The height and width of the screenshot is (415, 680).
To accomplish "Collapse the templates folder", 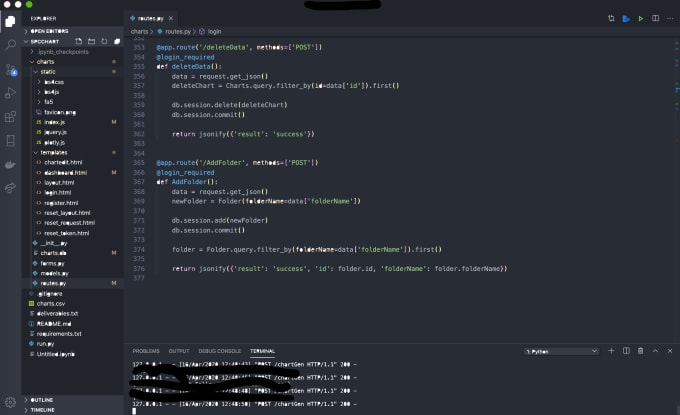I will click(73, 152).
